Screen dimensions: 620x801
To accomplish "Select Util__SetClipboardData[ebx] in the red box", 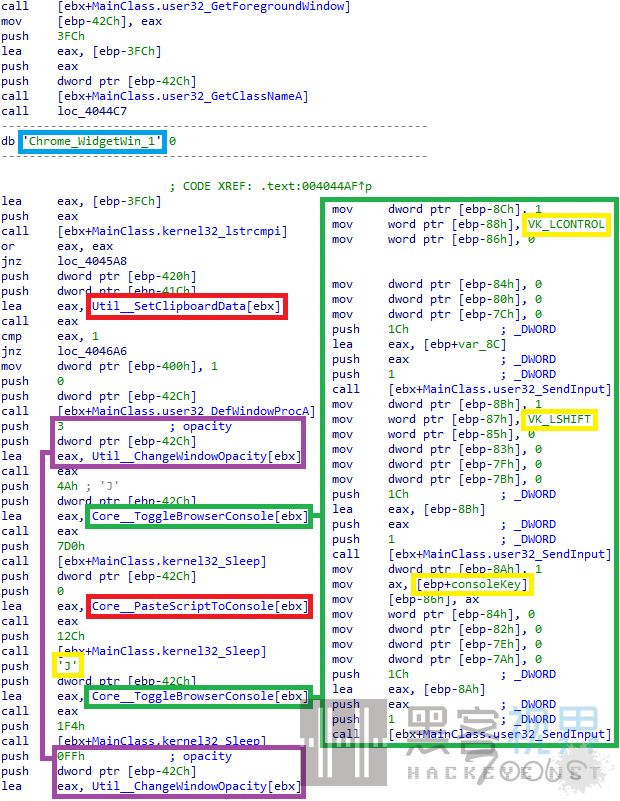I will tap(188, 305).
